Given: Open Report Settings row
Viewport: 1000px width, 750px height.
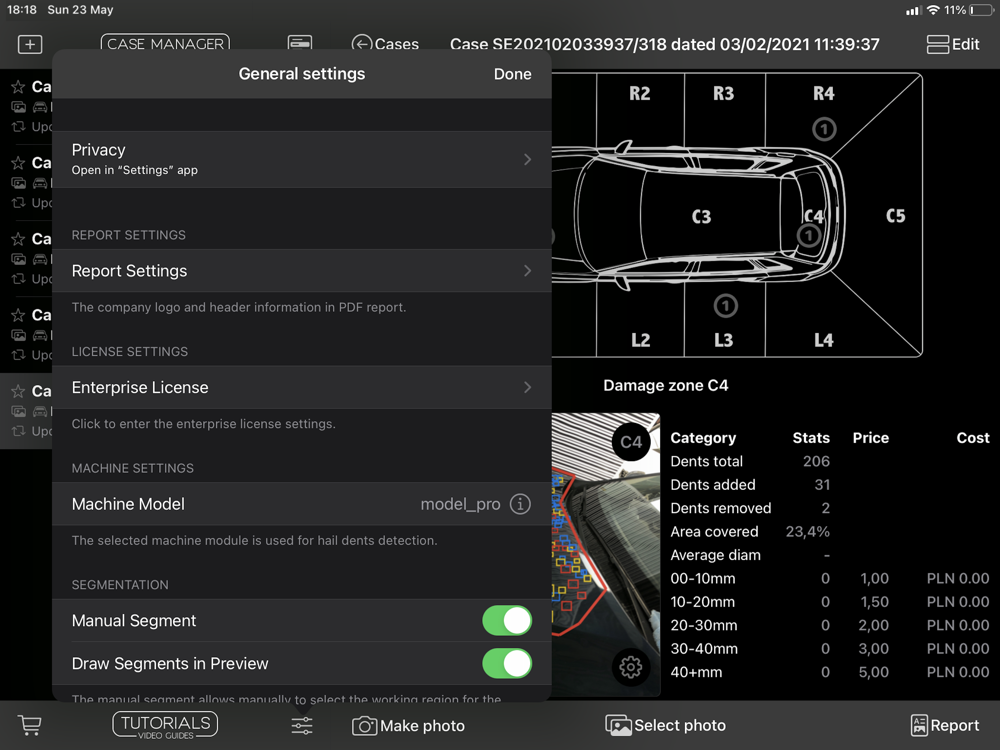Looking at the screenshot, I should (x=302, y=270).
